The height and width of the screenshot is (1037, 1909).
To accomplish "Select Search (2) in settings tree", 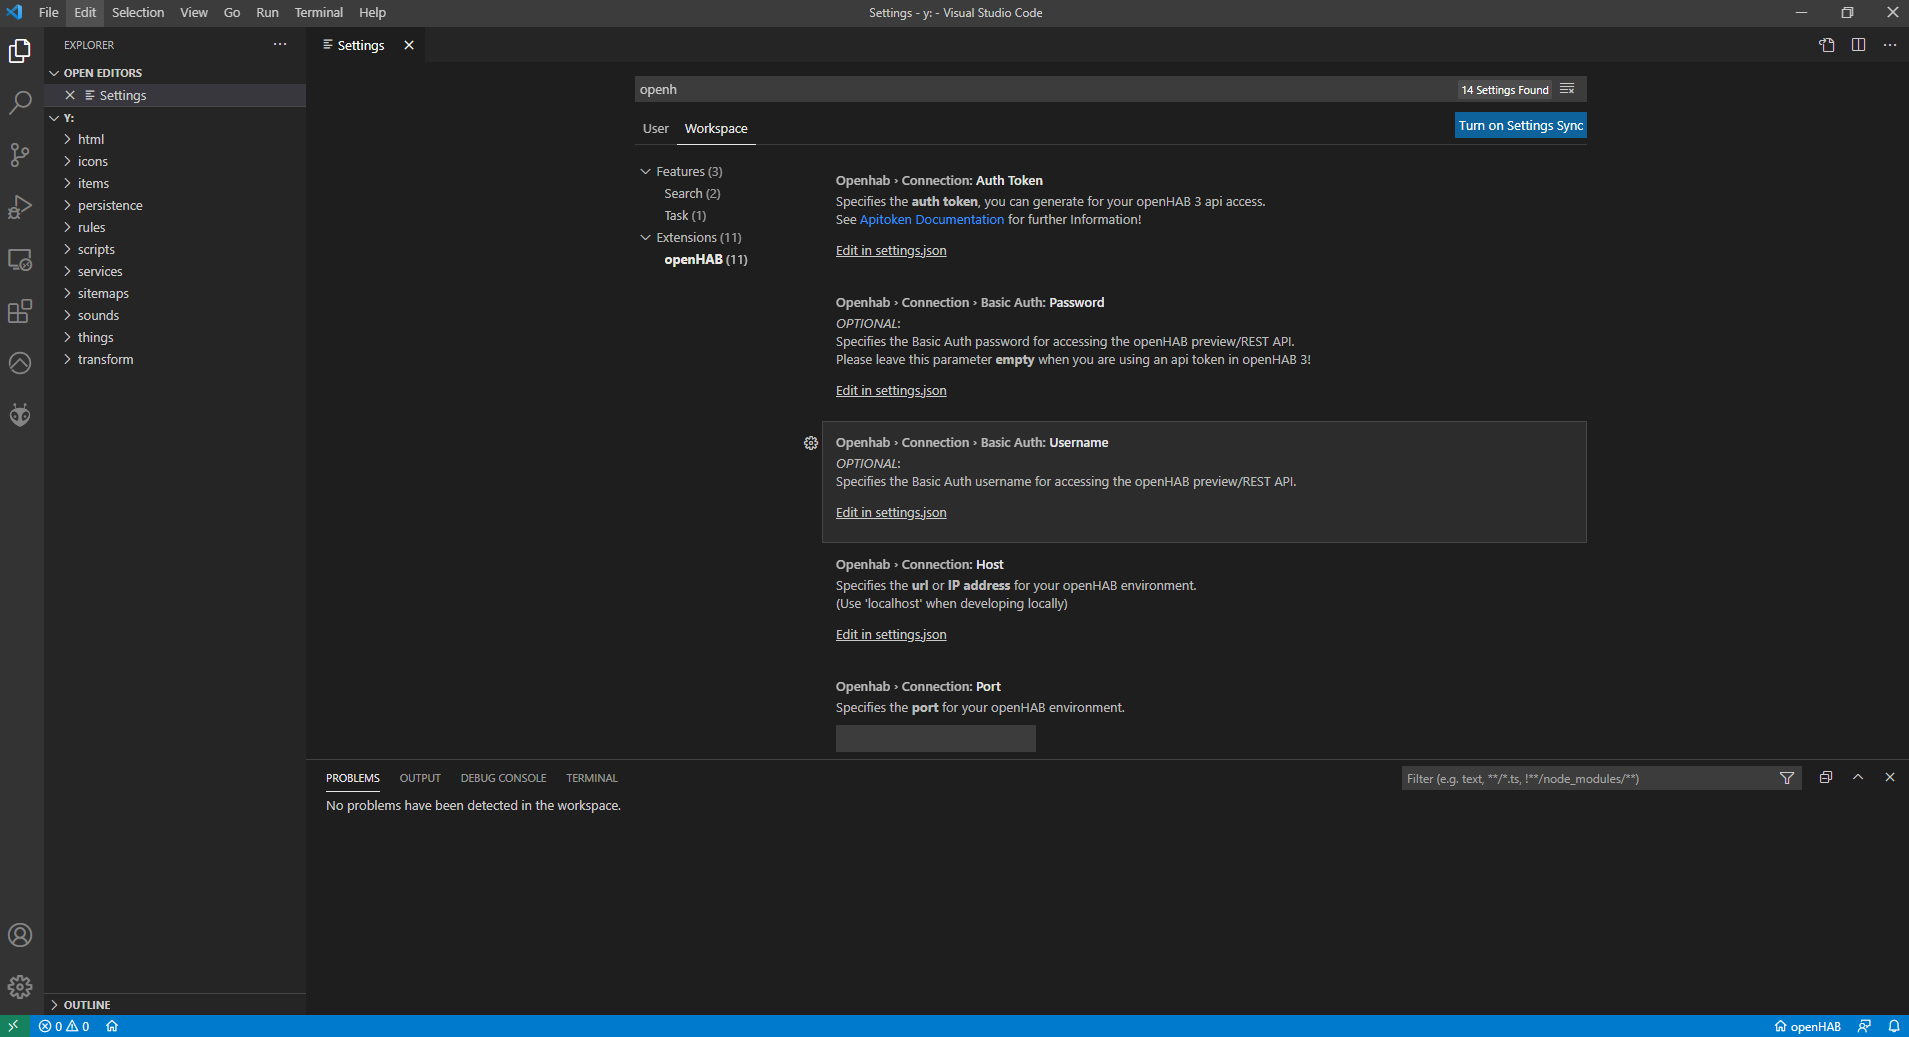I will [692, 193].
